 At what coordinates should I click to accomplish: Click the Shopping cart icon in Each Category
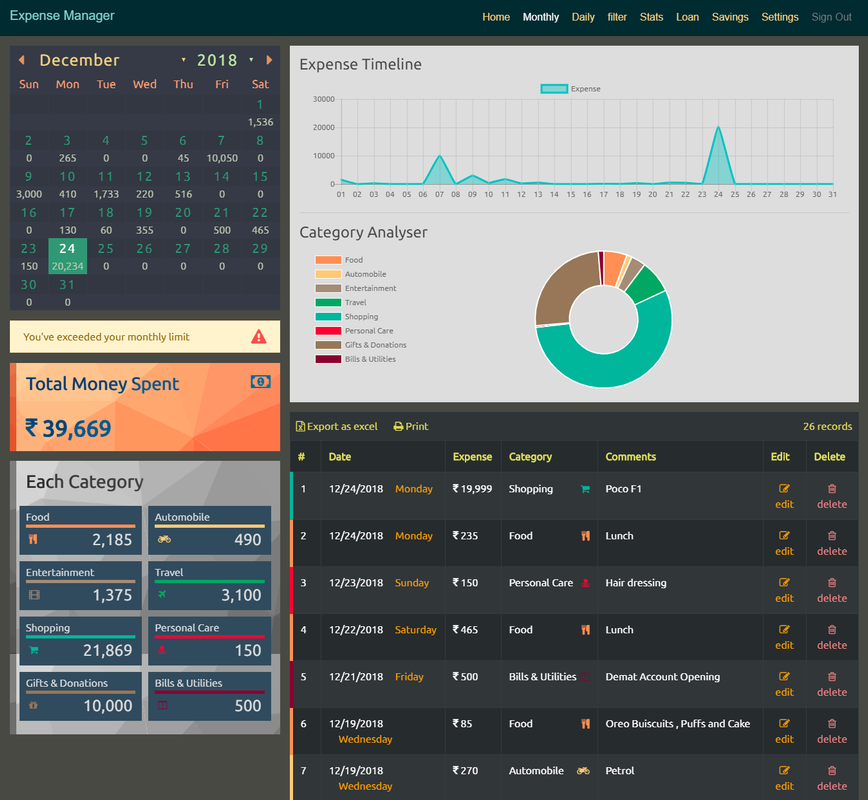(34, 650)
